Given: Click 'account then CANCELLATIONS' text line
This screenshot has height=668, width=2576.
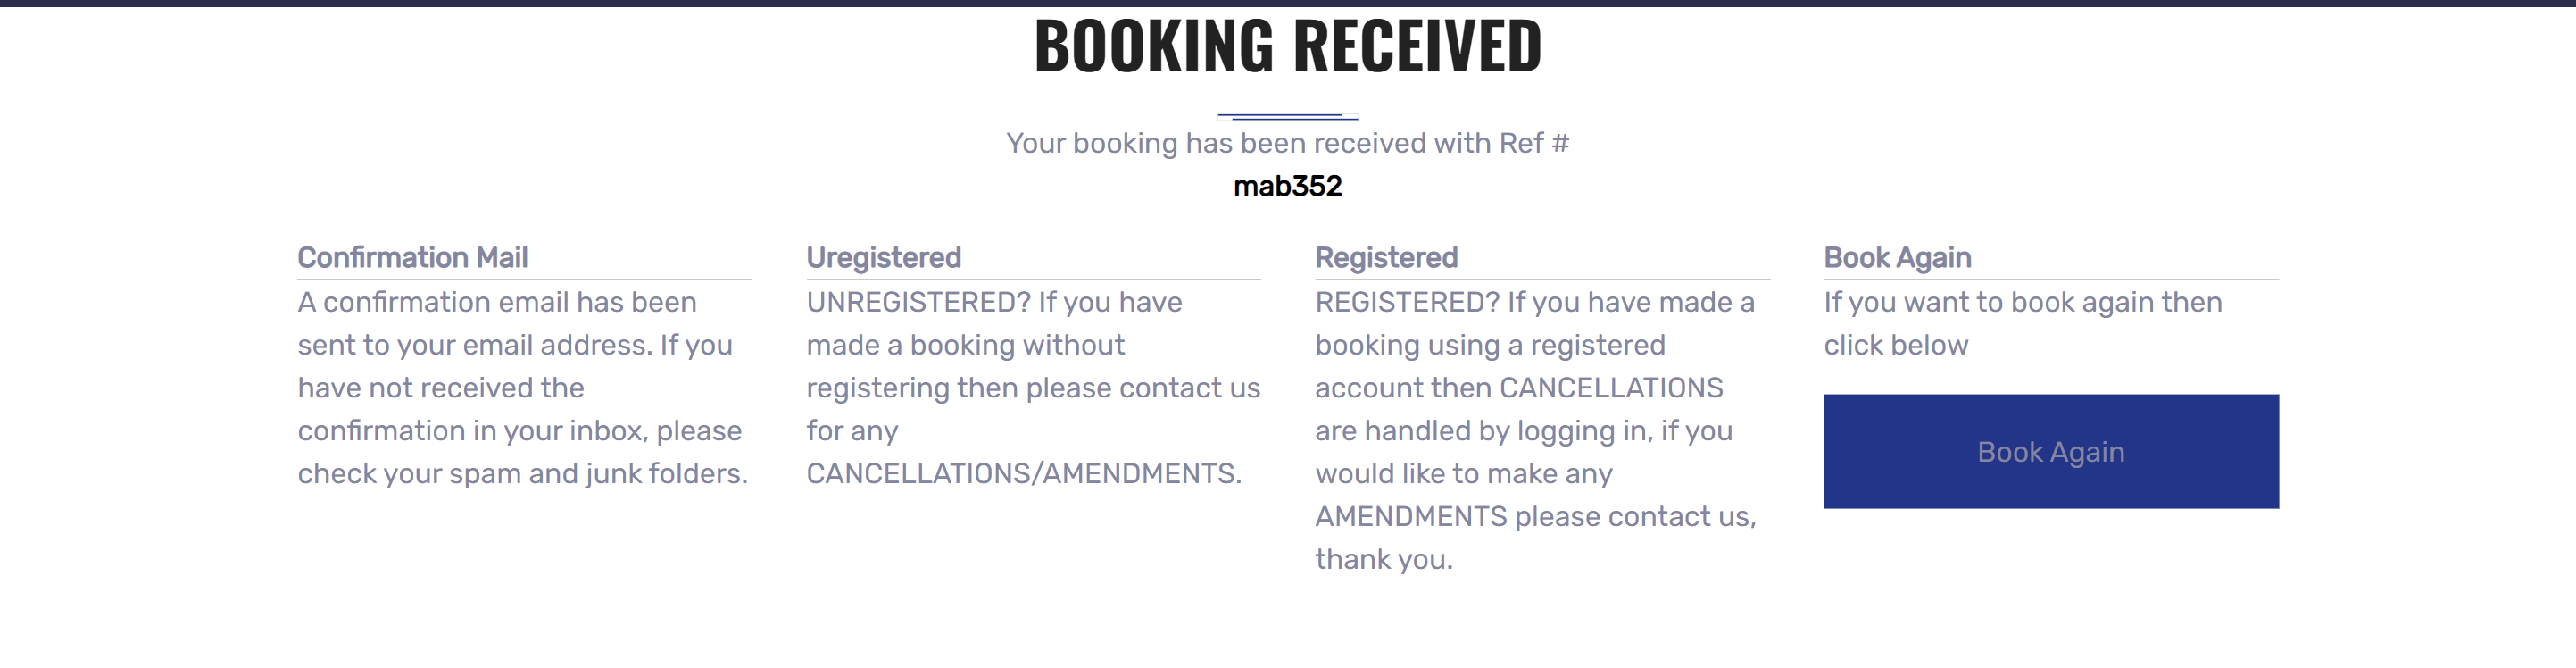Looking at the screenshot, I should point(1519,388).
